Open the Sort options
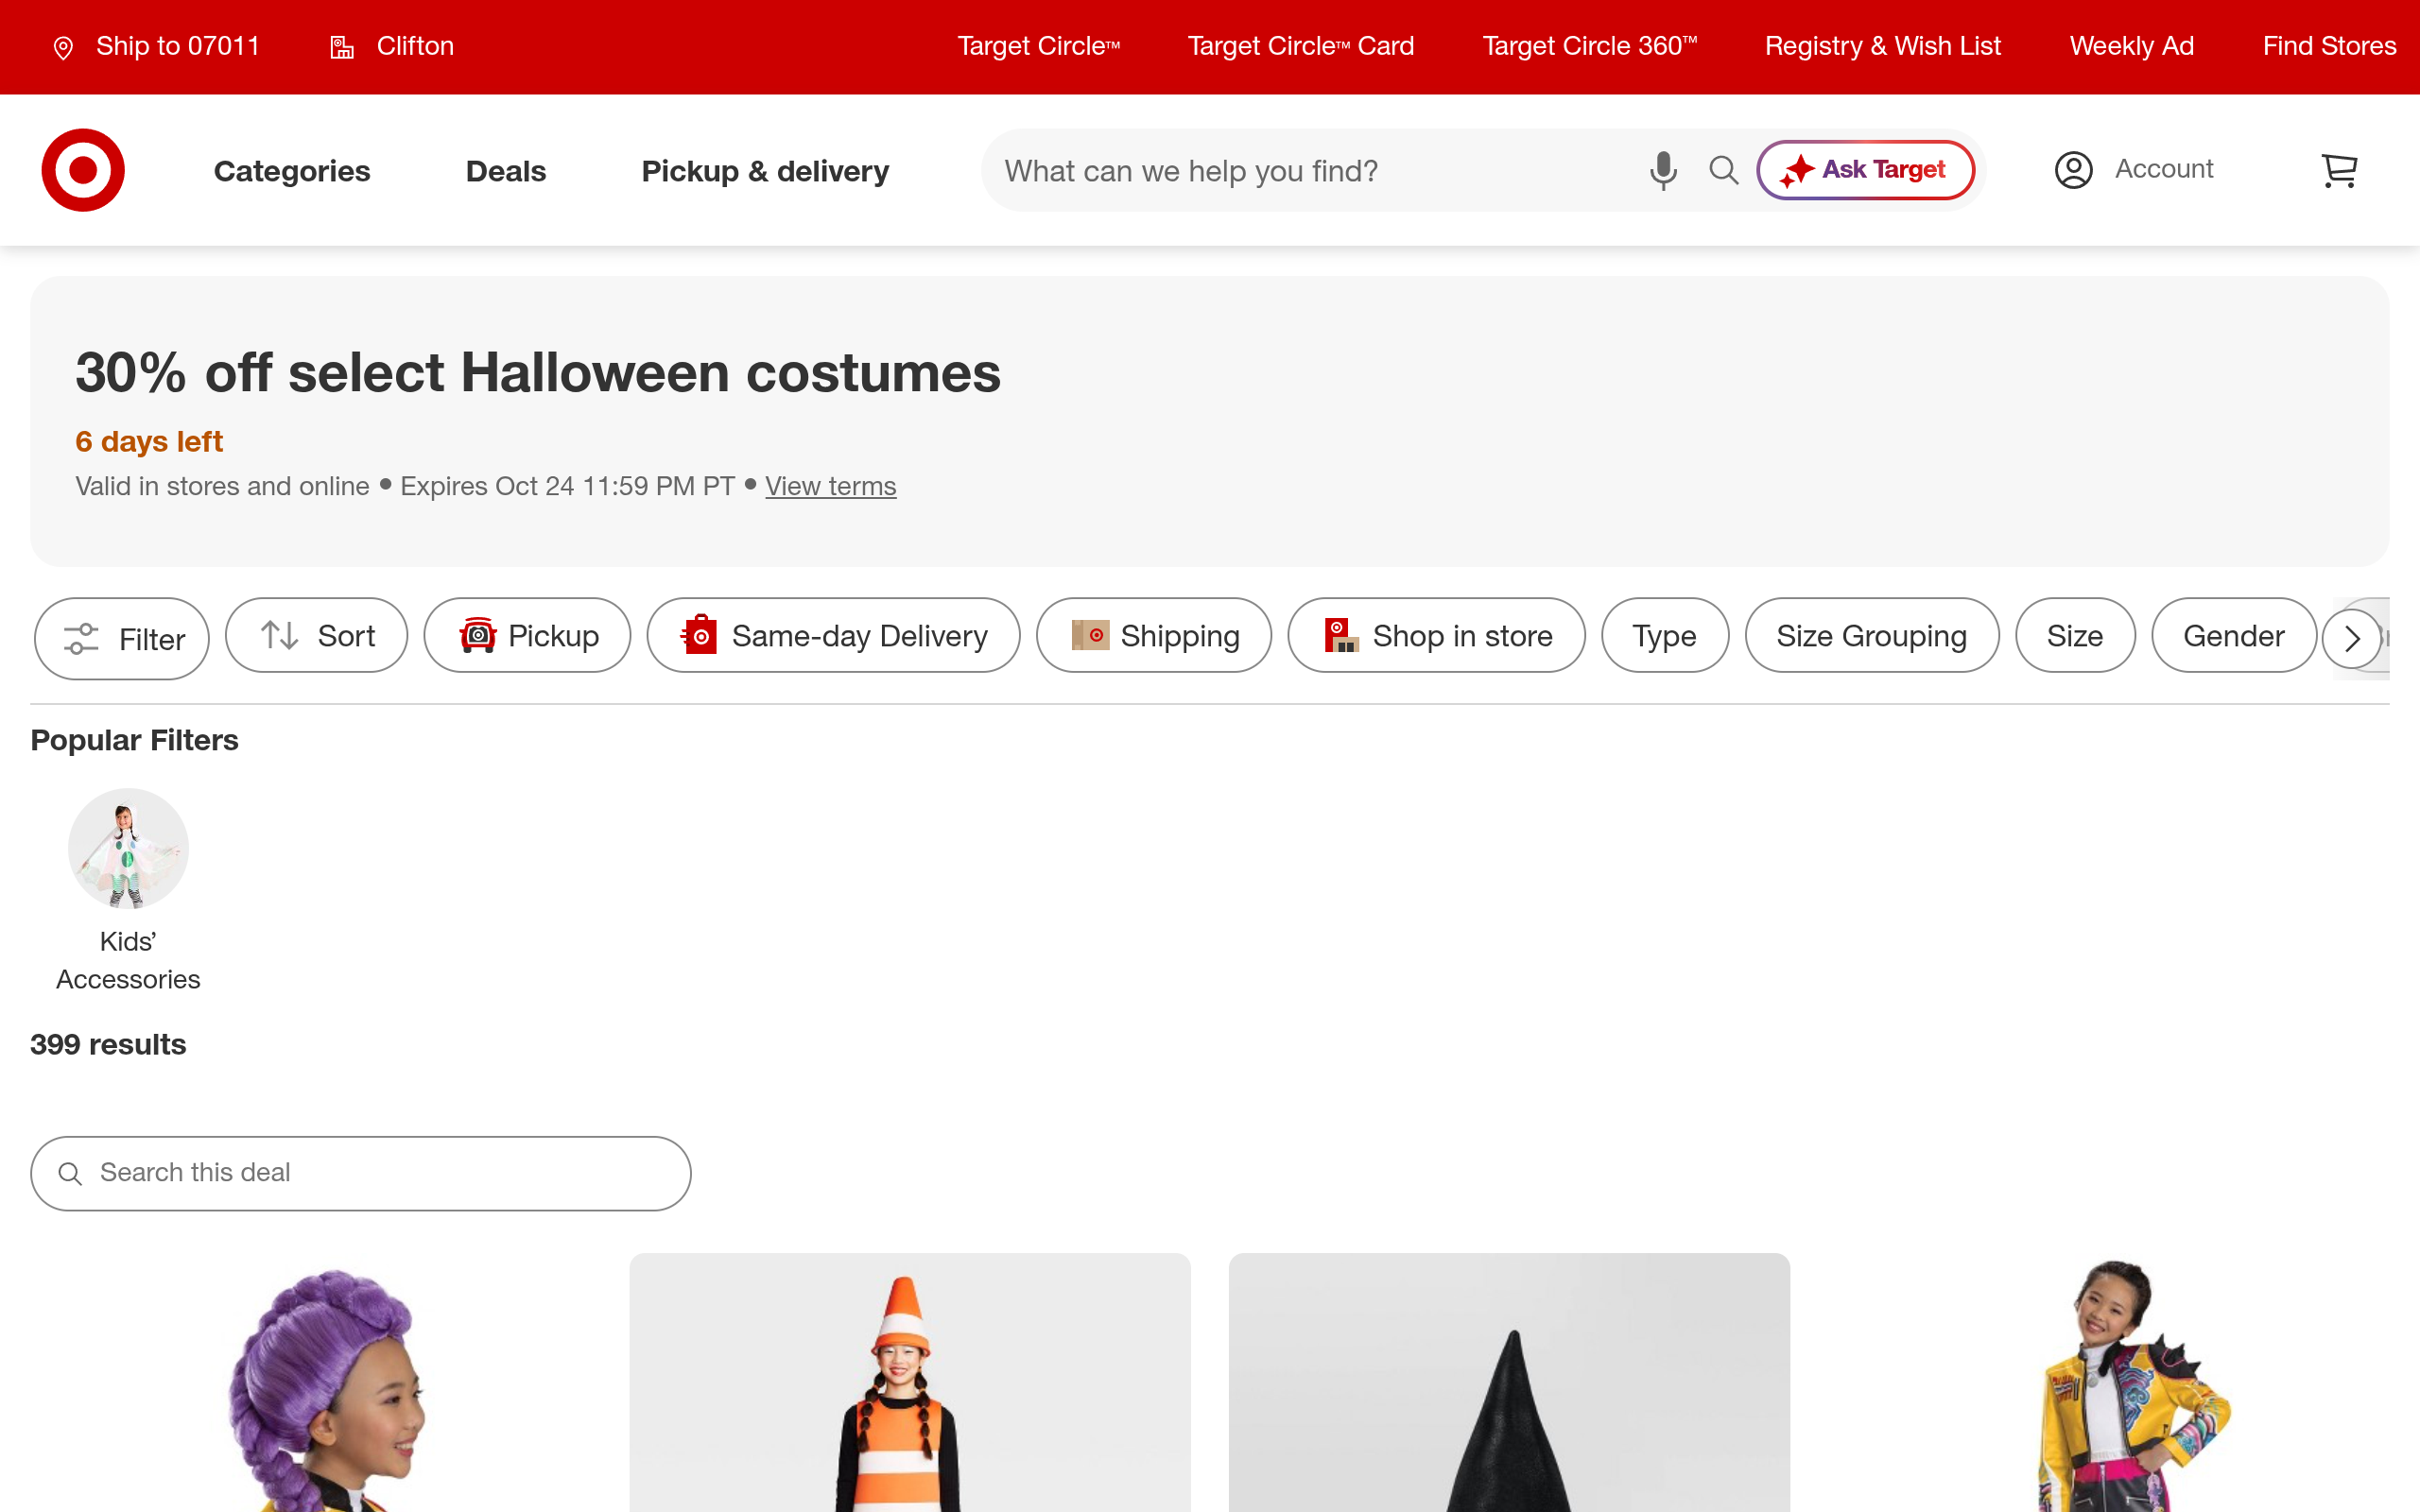 pyautogui.click(x=317, y=636)
